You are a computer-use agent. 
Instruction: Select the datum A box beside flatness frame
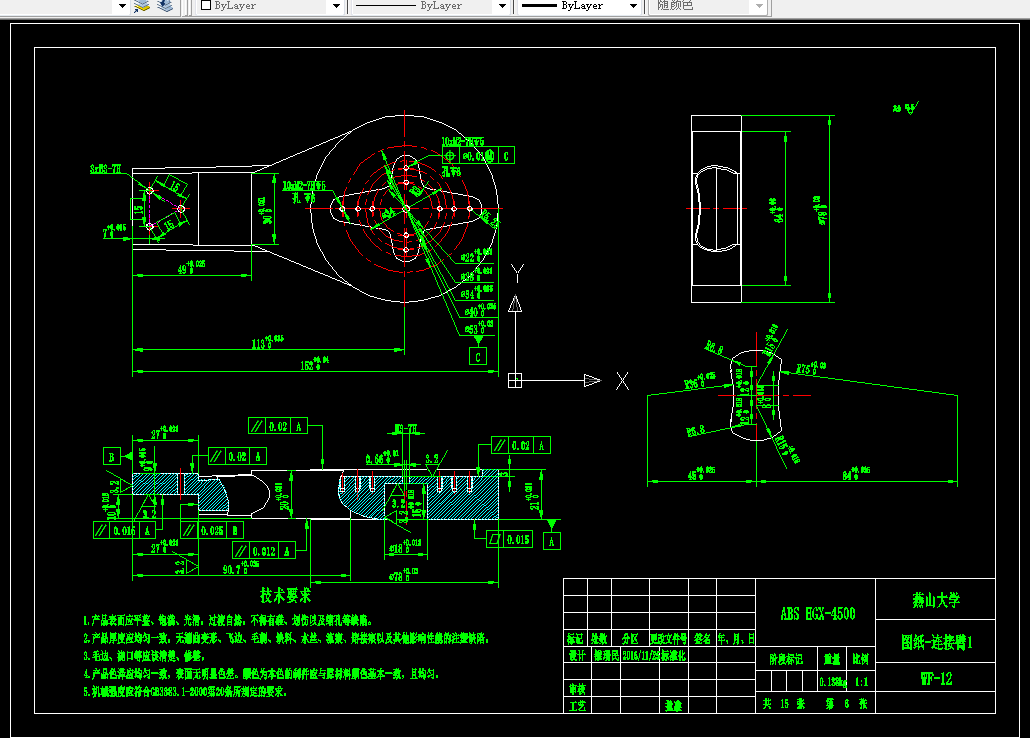(x=552, y=541)
